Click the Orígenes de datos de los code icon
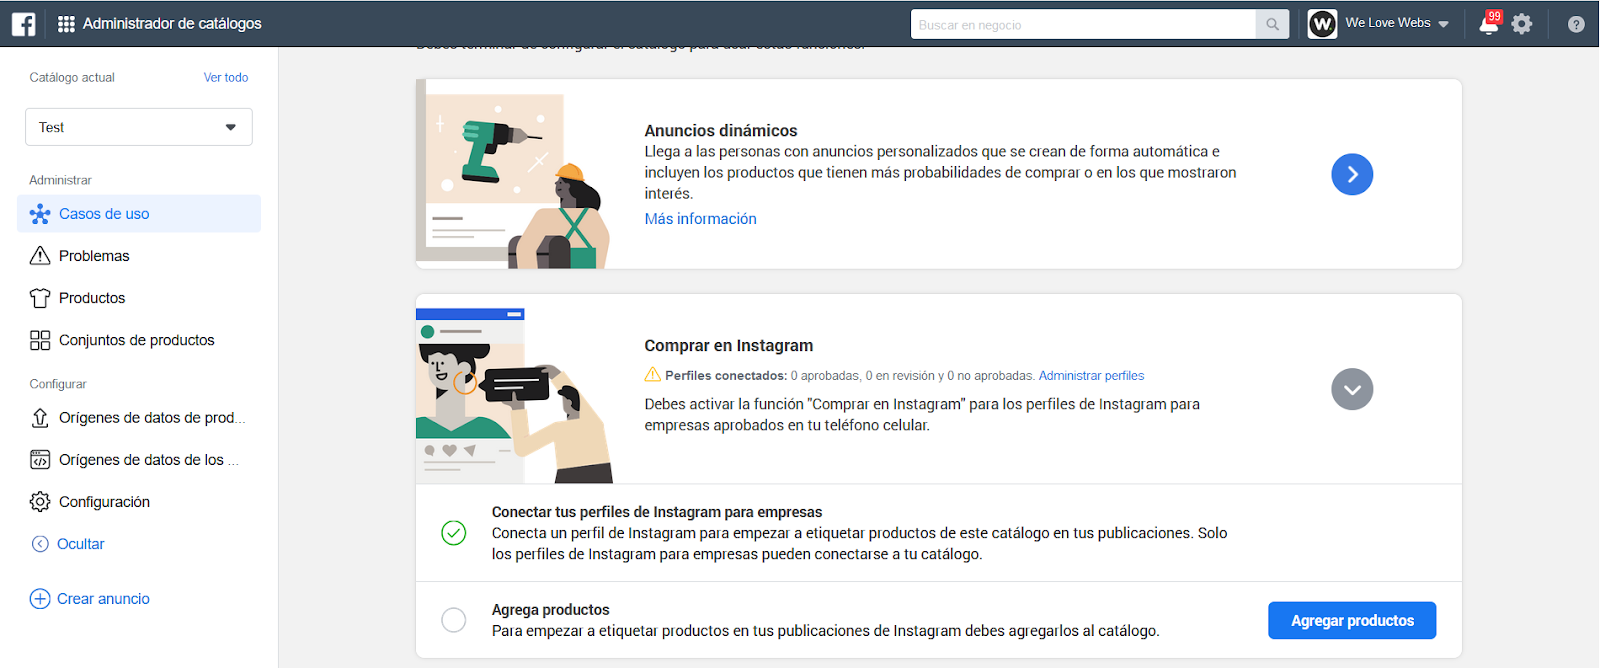This screenshot has width=1600, height=668. 40,460
